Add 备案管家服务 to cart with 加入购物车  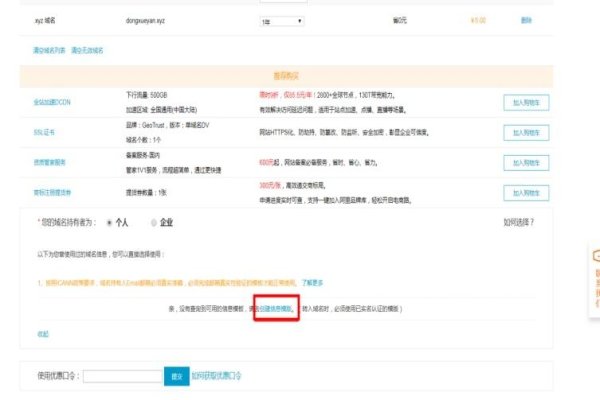pos(526,163)
